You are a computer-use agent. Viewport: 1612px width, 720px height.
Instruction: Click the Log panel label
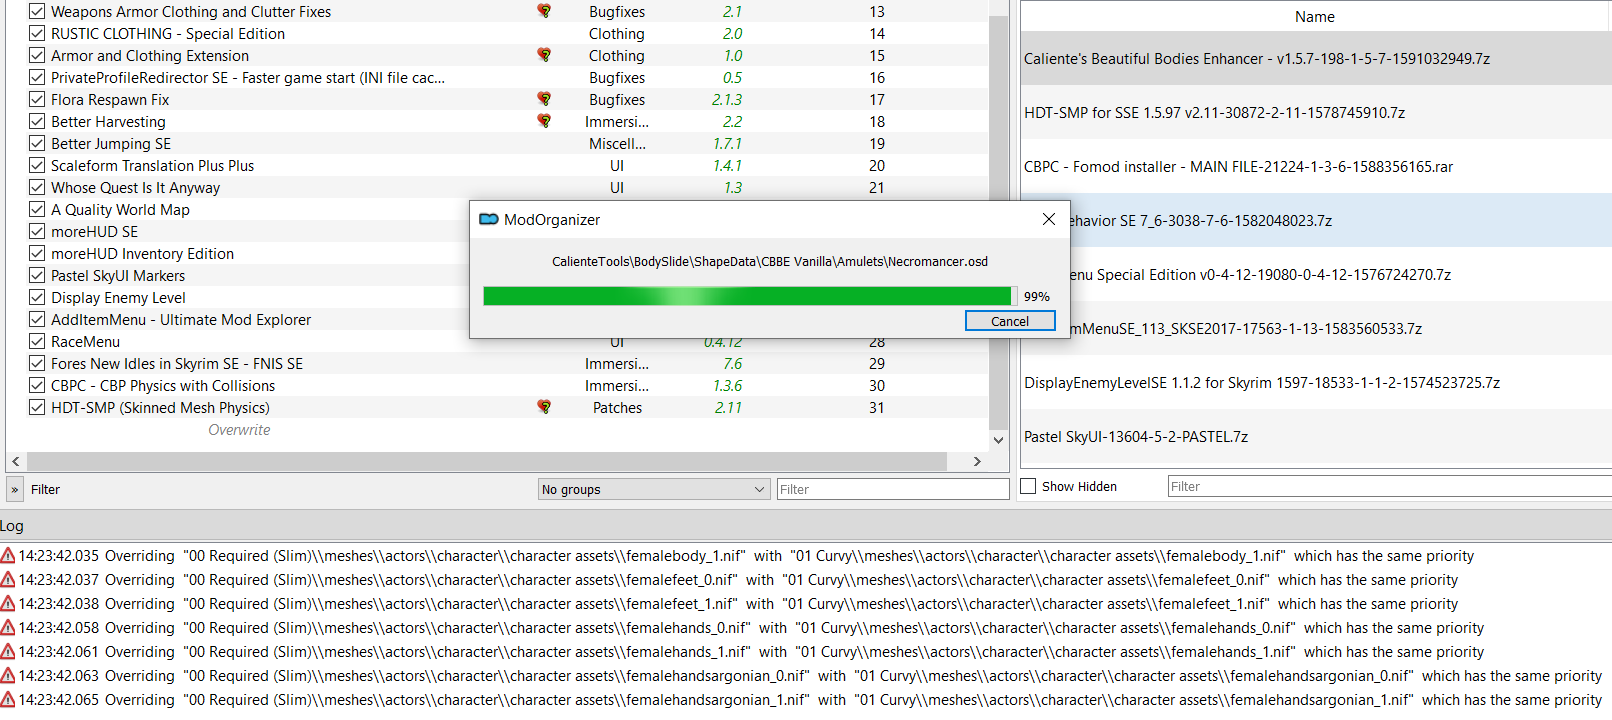coord(12,526)
